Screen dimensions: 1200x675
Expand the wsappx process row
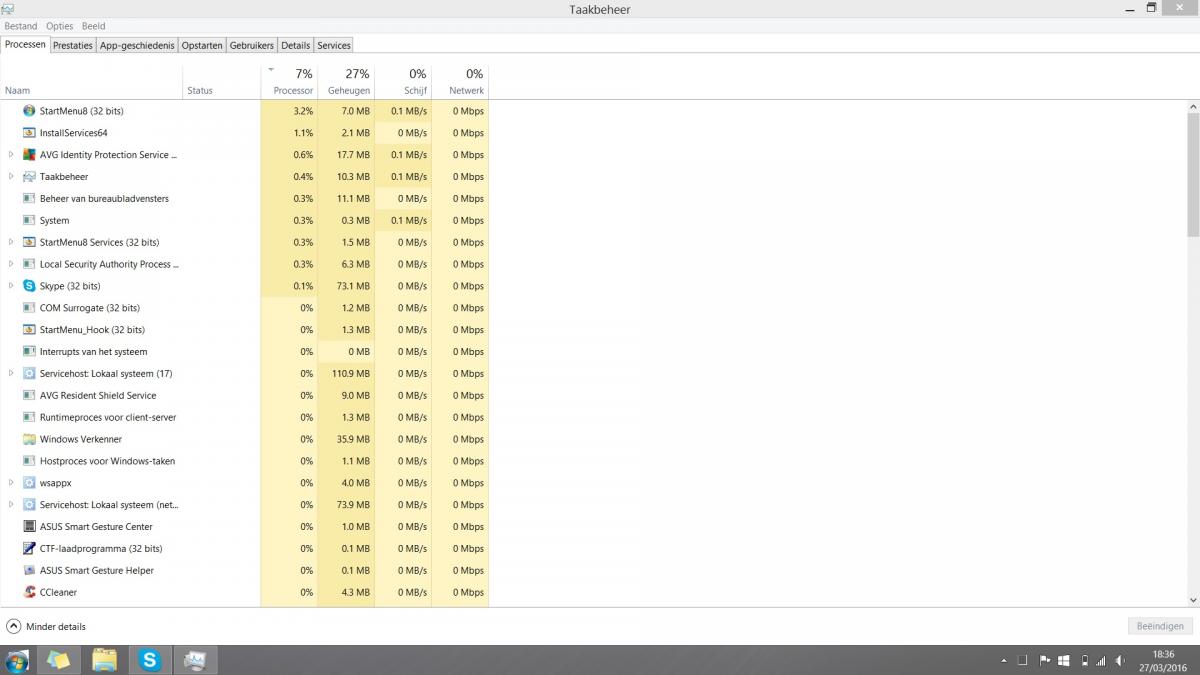coord(11,483)
